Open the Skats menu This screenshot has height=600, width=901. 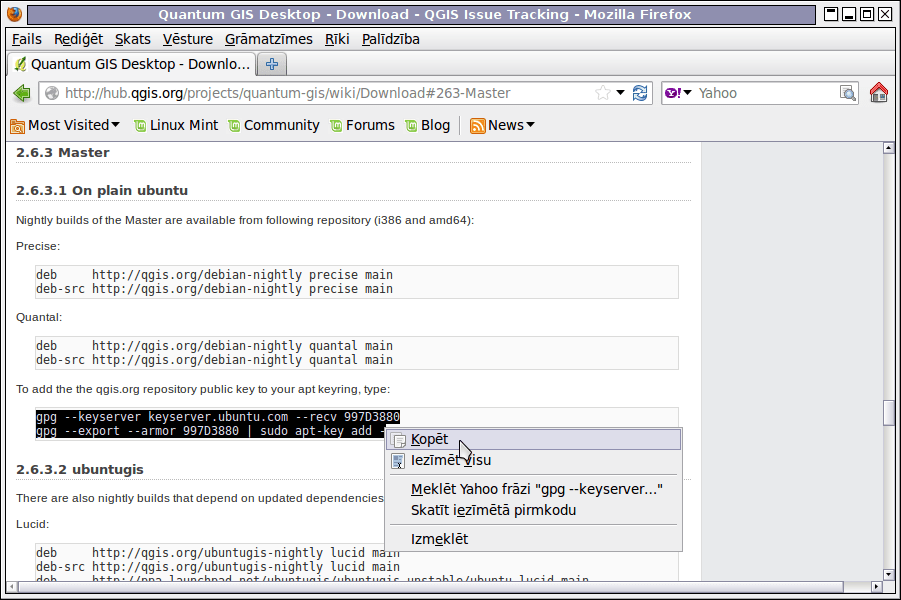point(133,39)
